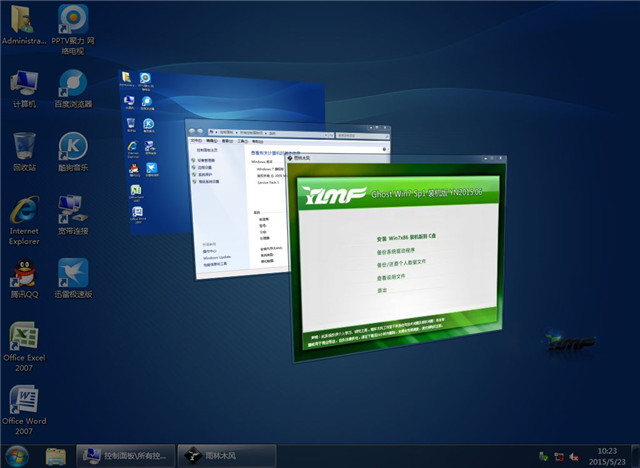Screen dimensions: 640x468
Task: Click 控制面板 segment in the address breadcrumb
Action: [x=226, y=132]
